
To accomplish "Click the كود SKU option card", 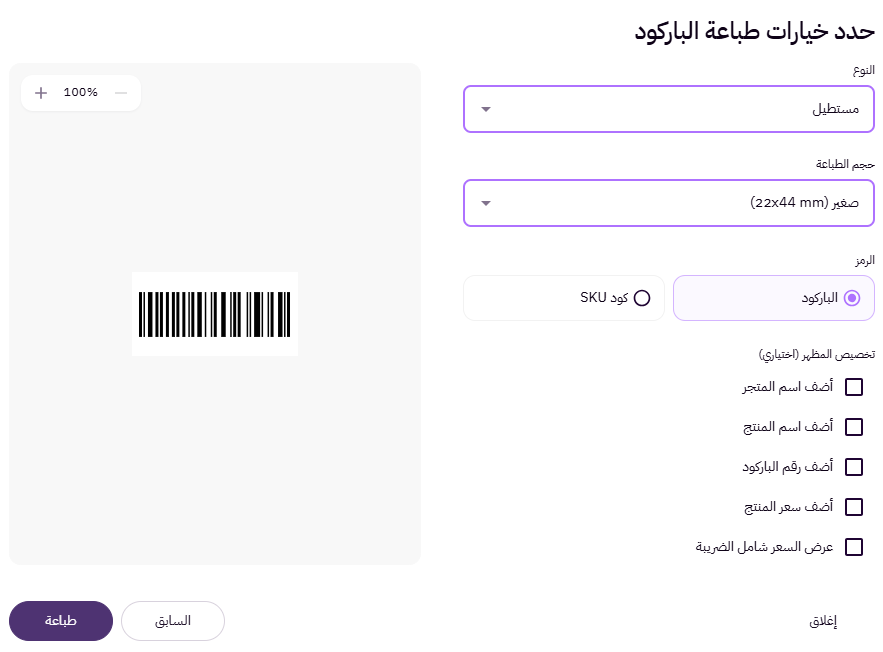I will [563, 297].
